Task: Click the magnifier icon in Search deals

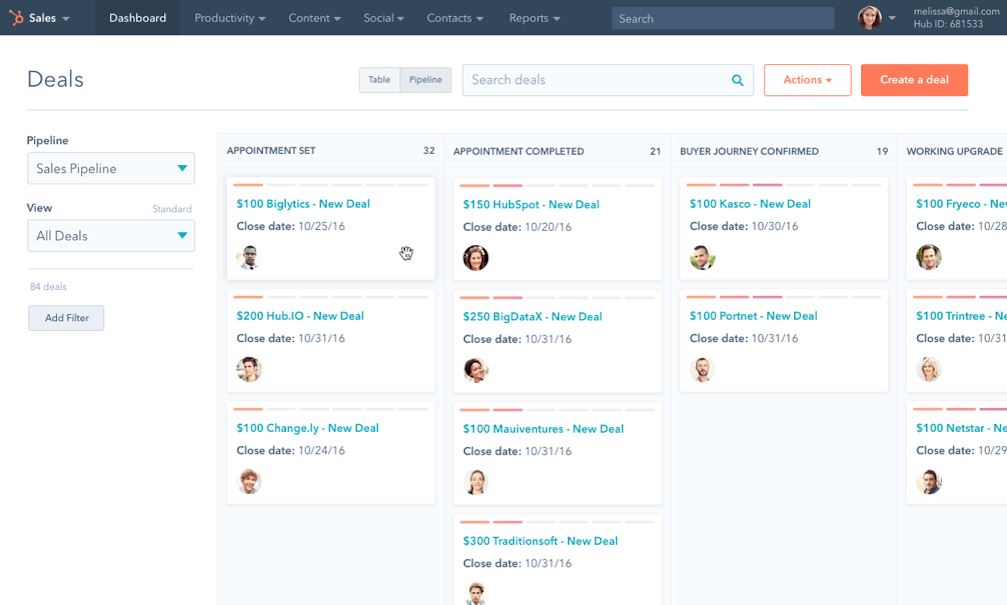Action: 737,80
